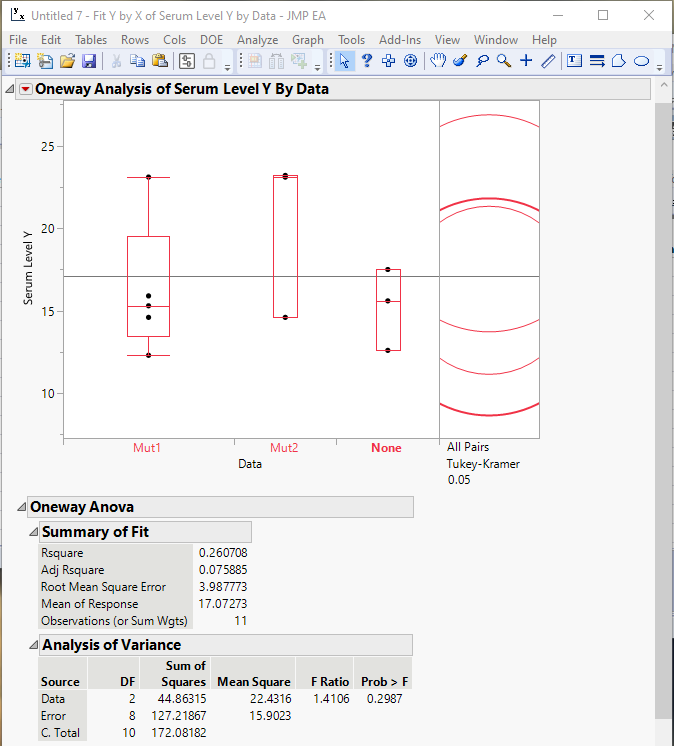
Task: Open the Tools menu
Action: pyautogui.click(x=352, y=40)
